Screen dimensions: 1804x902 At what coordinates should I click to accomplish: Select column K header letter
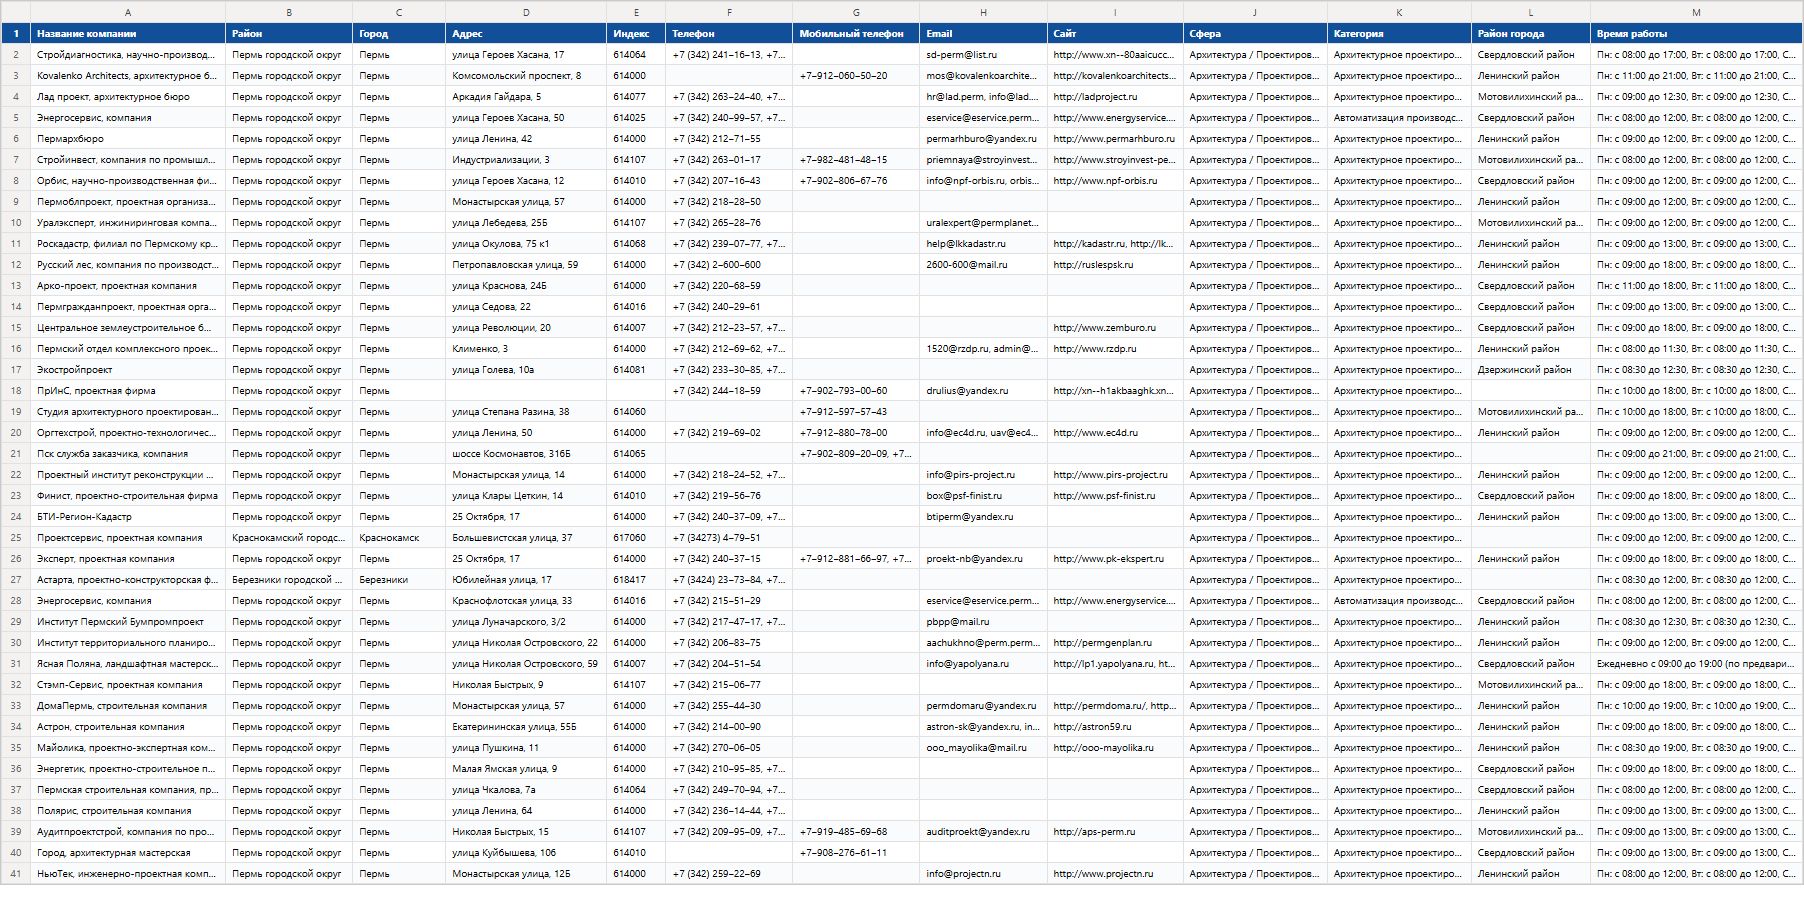1399,12
